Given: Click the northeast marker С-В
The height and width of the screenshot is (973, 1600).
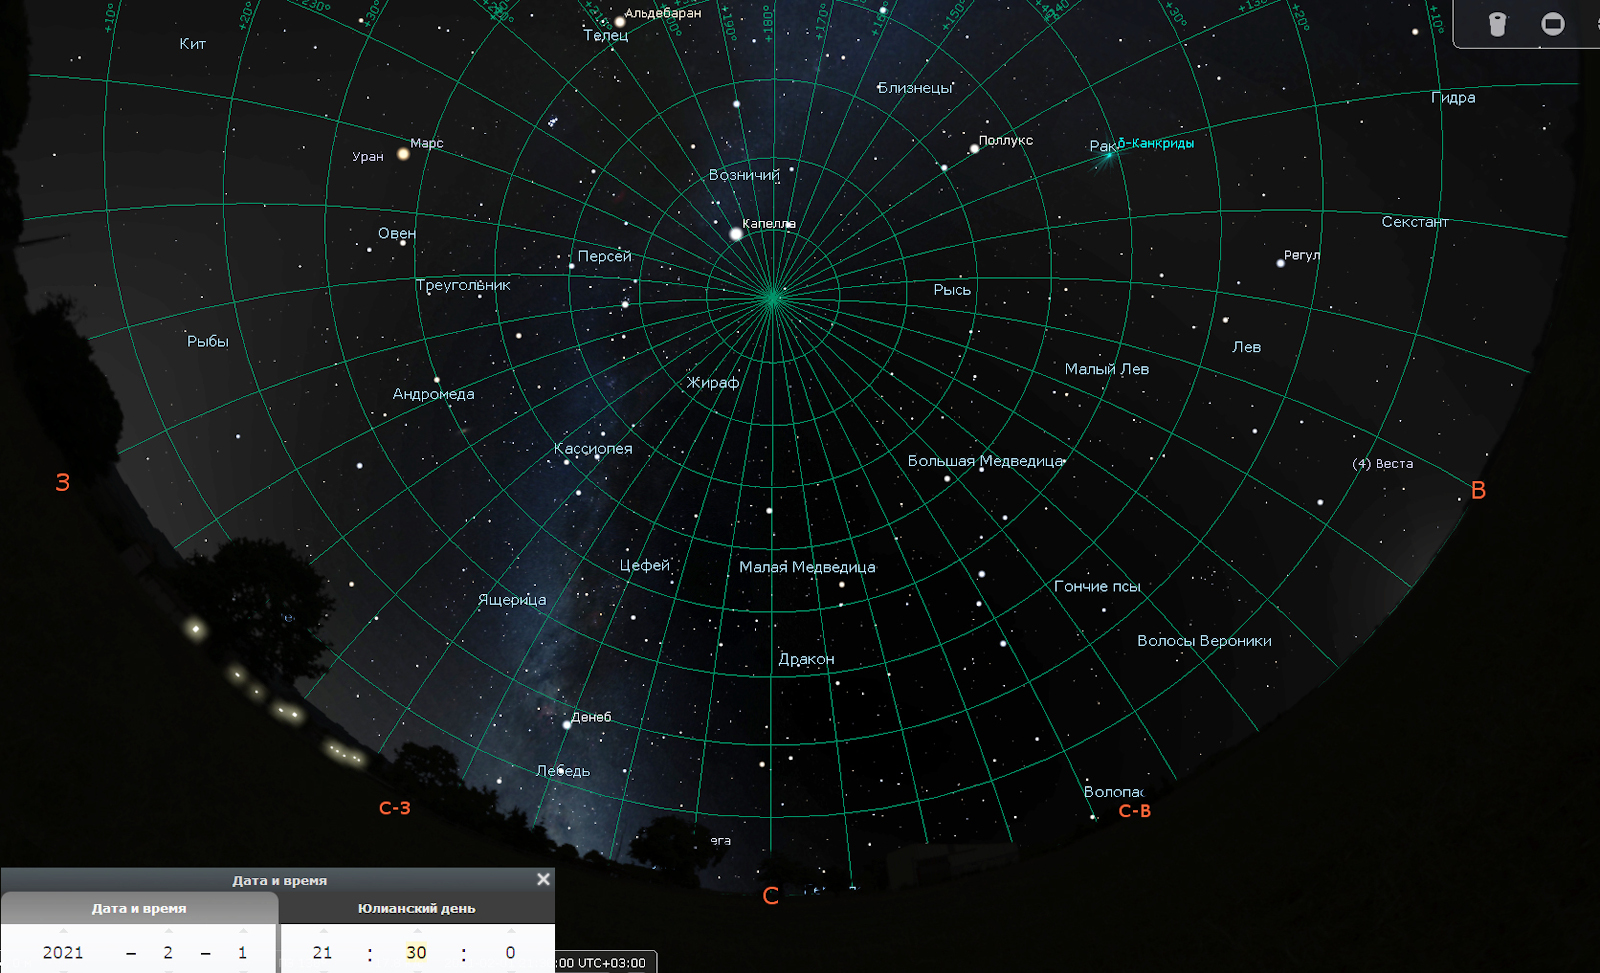Looking at the screenshot, I should [1134, 811].
